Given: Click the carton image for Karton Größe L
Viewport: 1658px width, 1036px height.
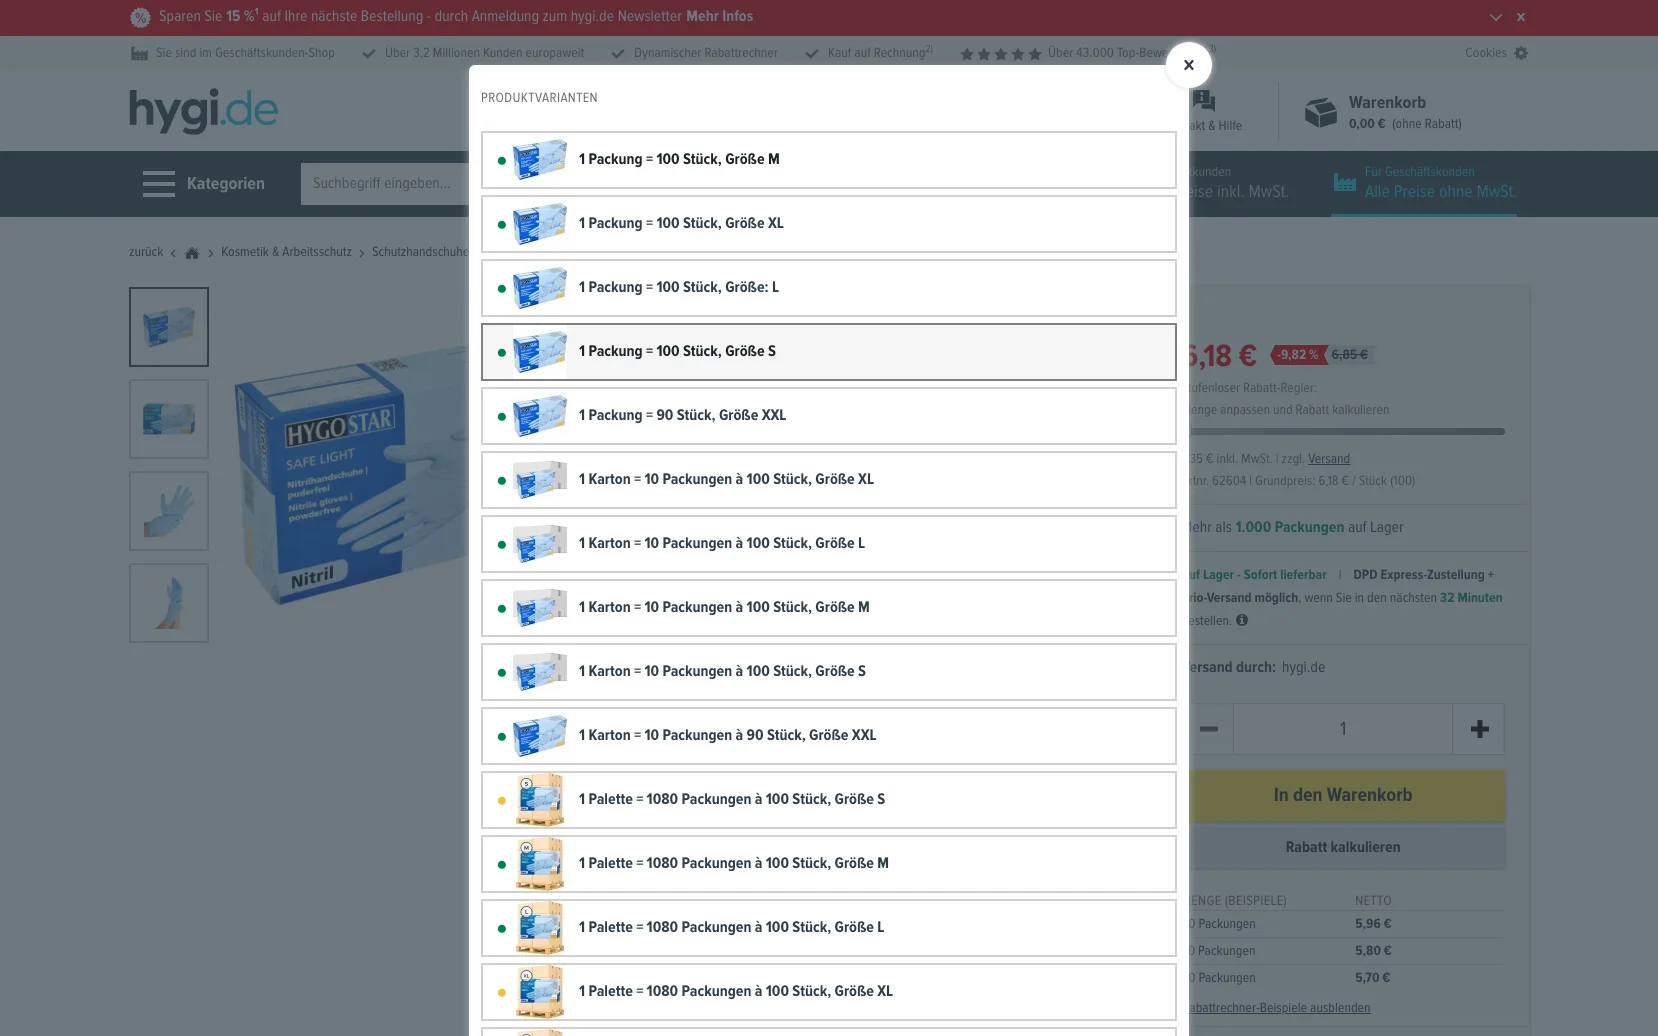Looking at the screenshot, I should pos(540,544).
